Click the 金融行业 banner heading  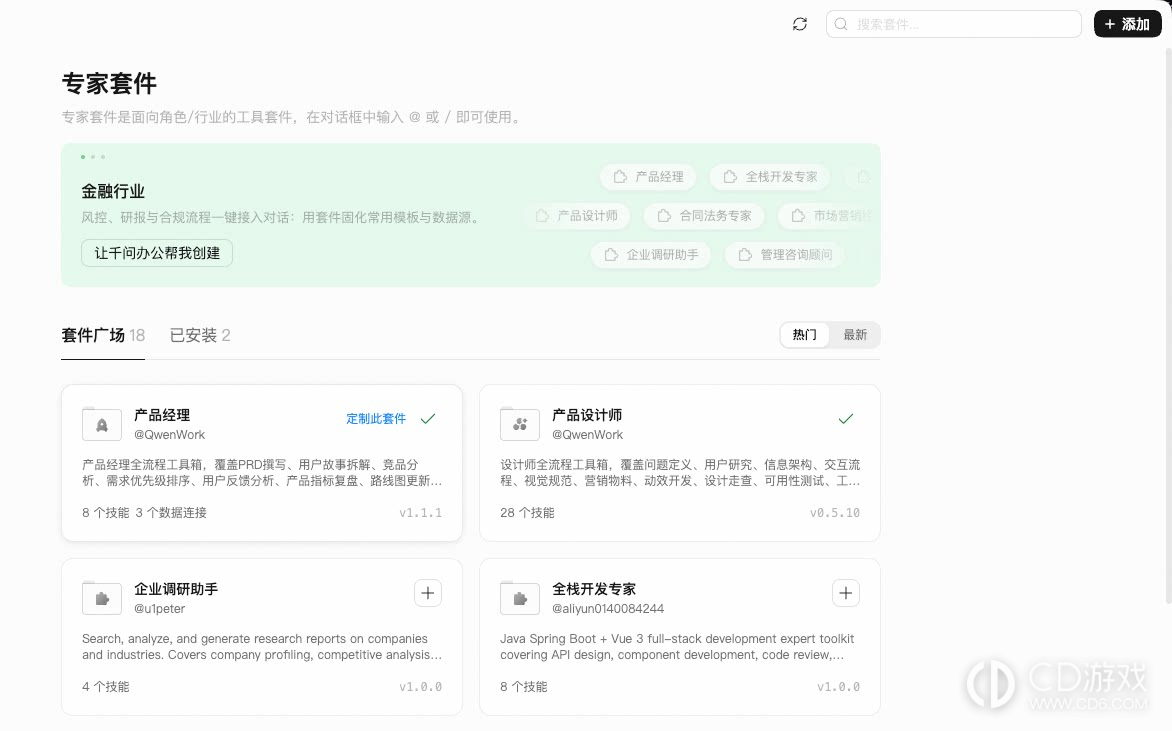coord(113,191)
